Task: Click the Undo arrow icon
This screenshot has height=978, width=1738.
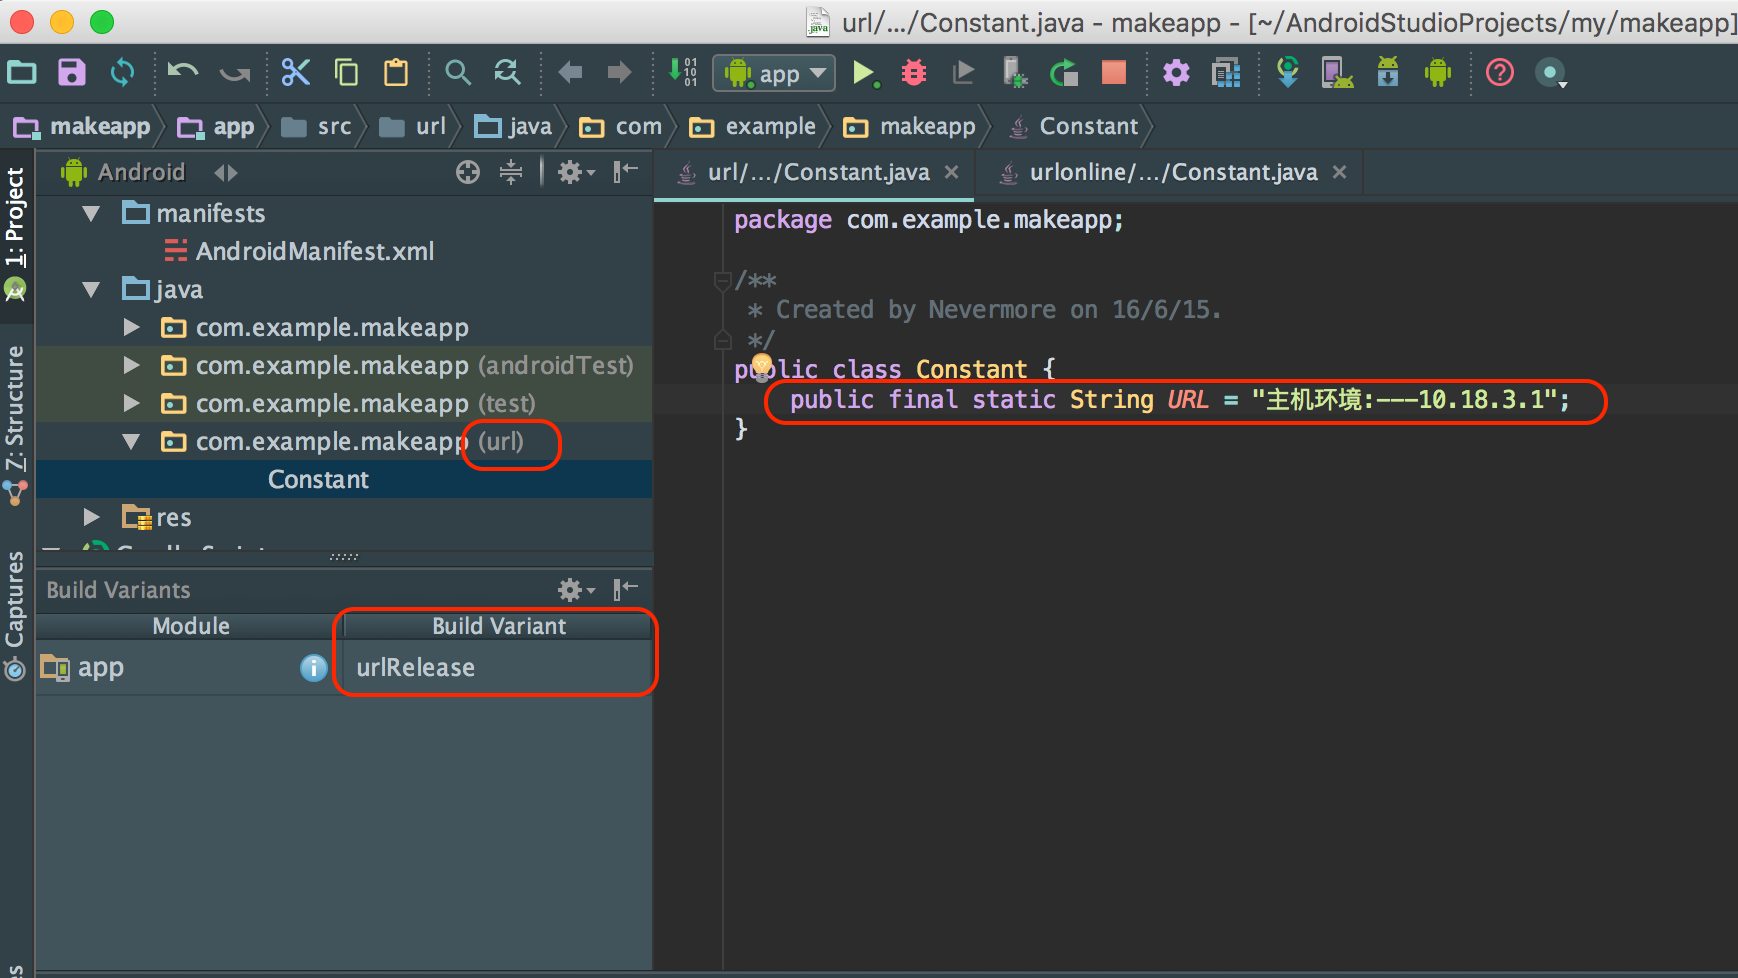Action: 183,72
